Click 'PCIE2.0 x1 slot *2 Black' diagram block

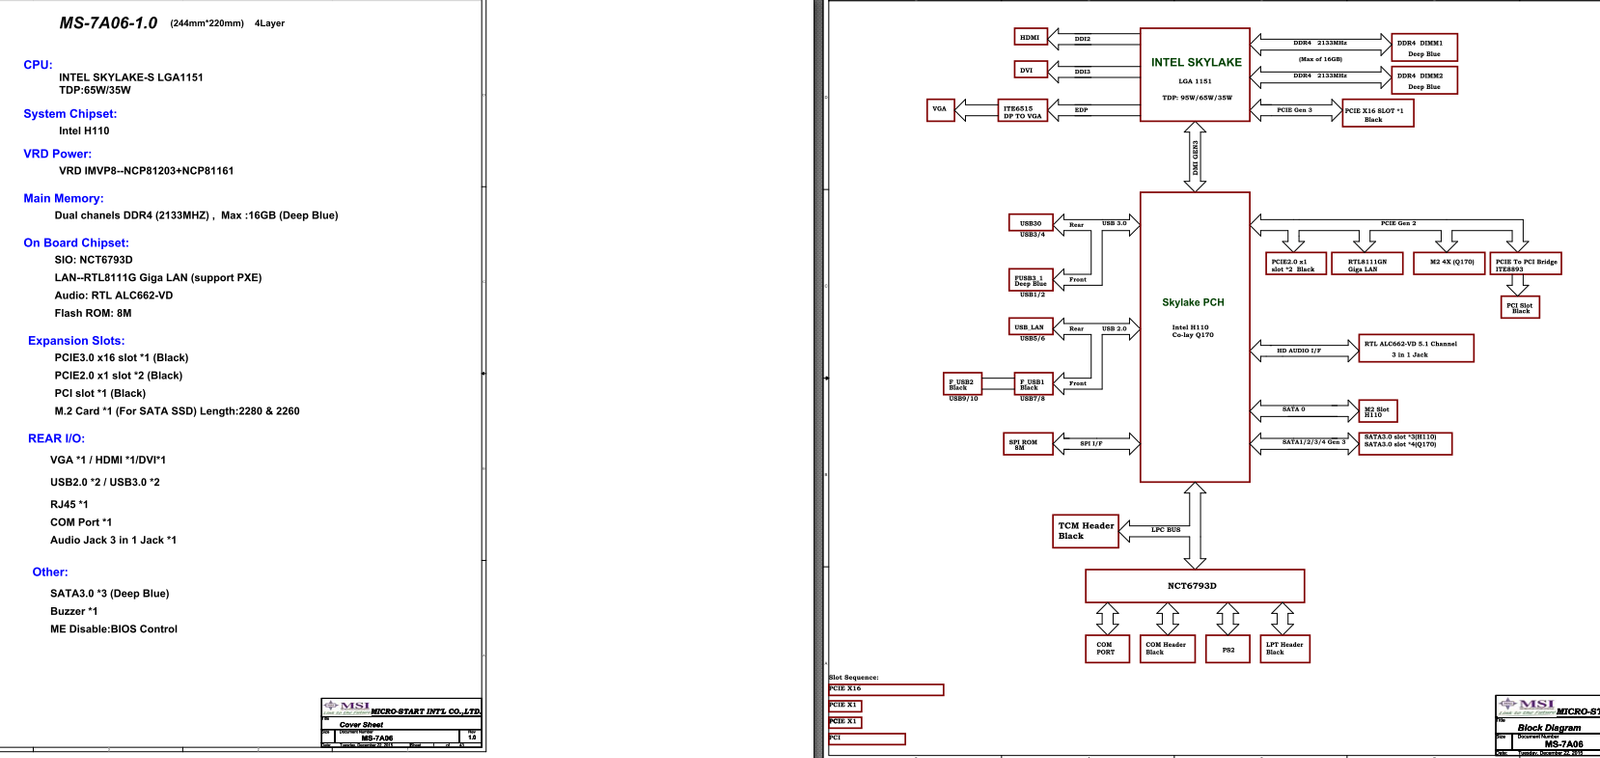tap(1296, 264)
